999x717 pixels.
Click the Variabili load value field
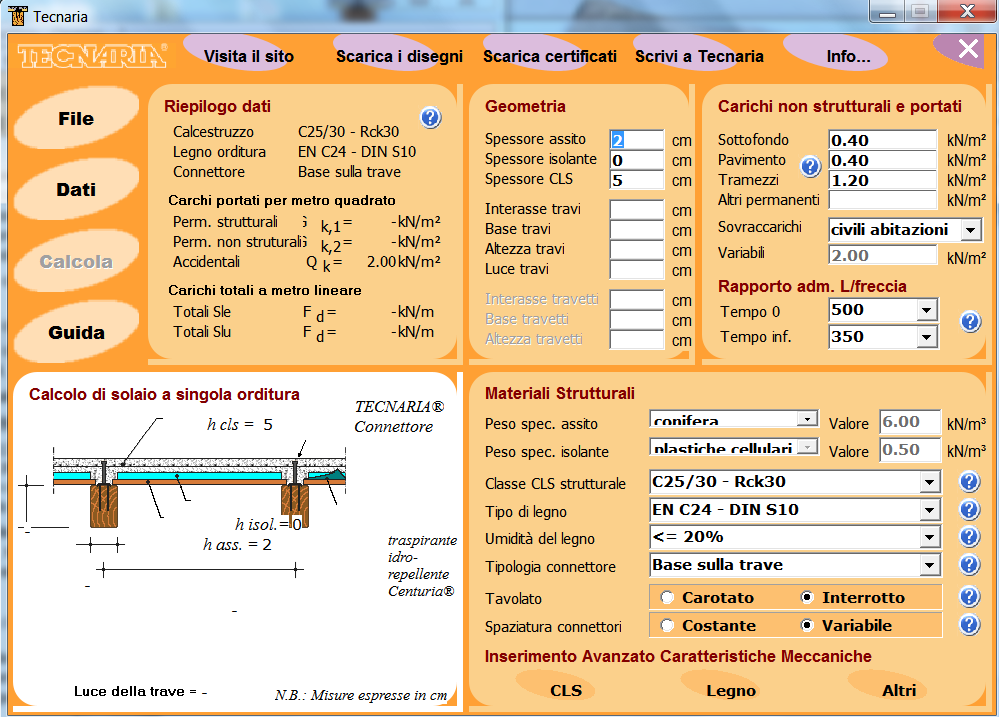[883, 255]
